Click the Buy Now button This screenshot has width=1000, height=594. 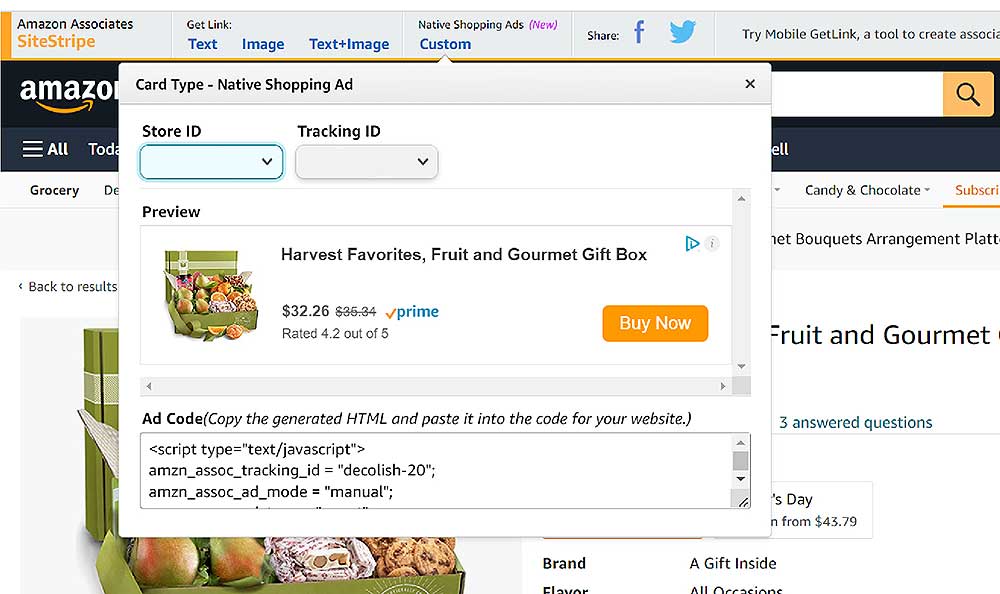[655, 323]
